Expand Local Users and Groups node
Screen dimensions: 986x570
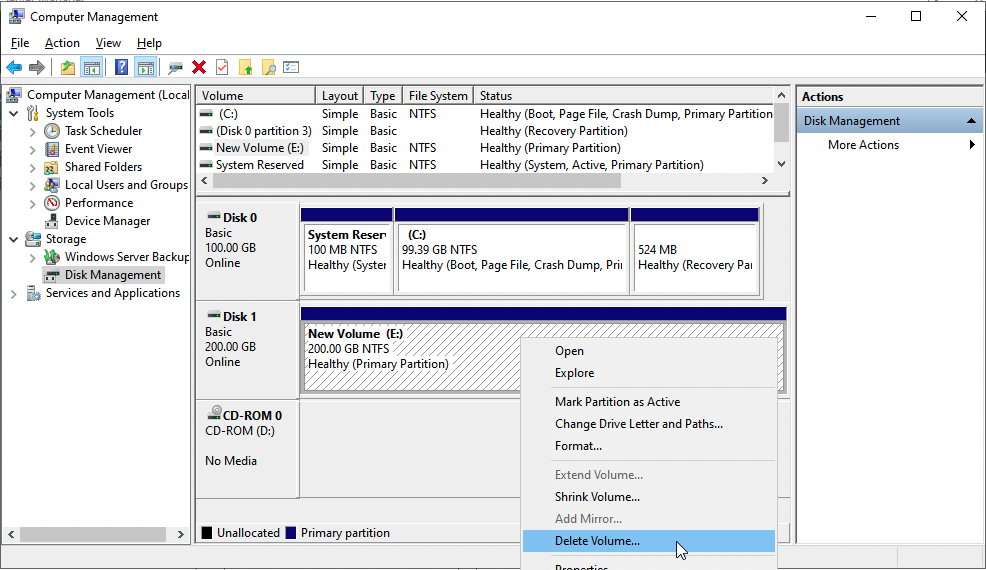pos(33,186)
